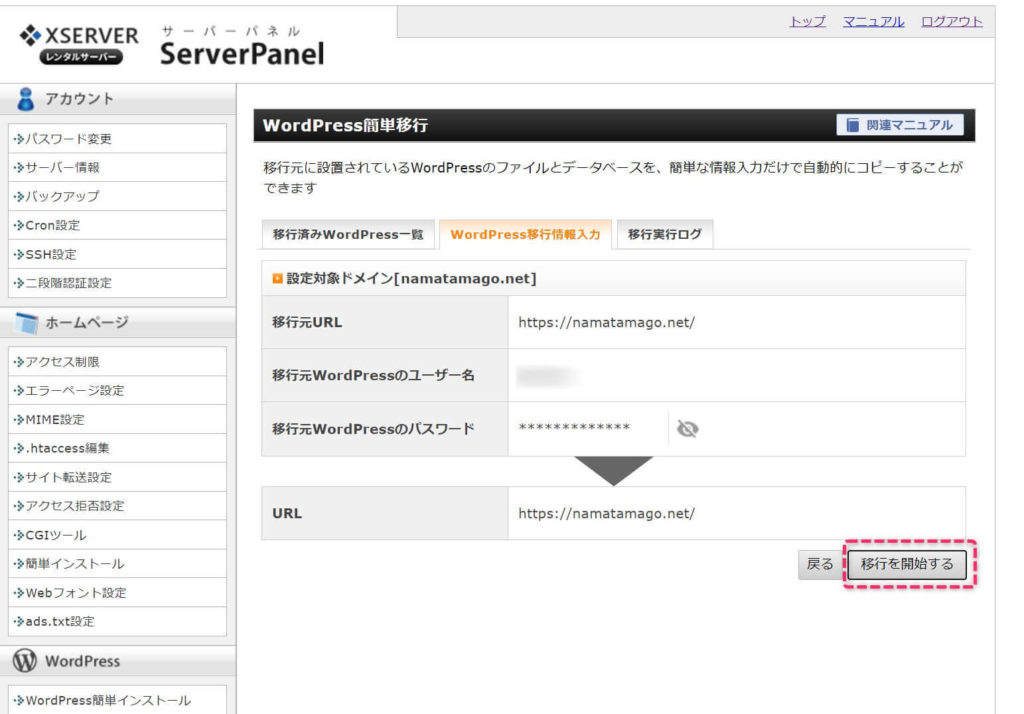
Task: Click the ログアウト link
Action: click(x=952, y=22)
